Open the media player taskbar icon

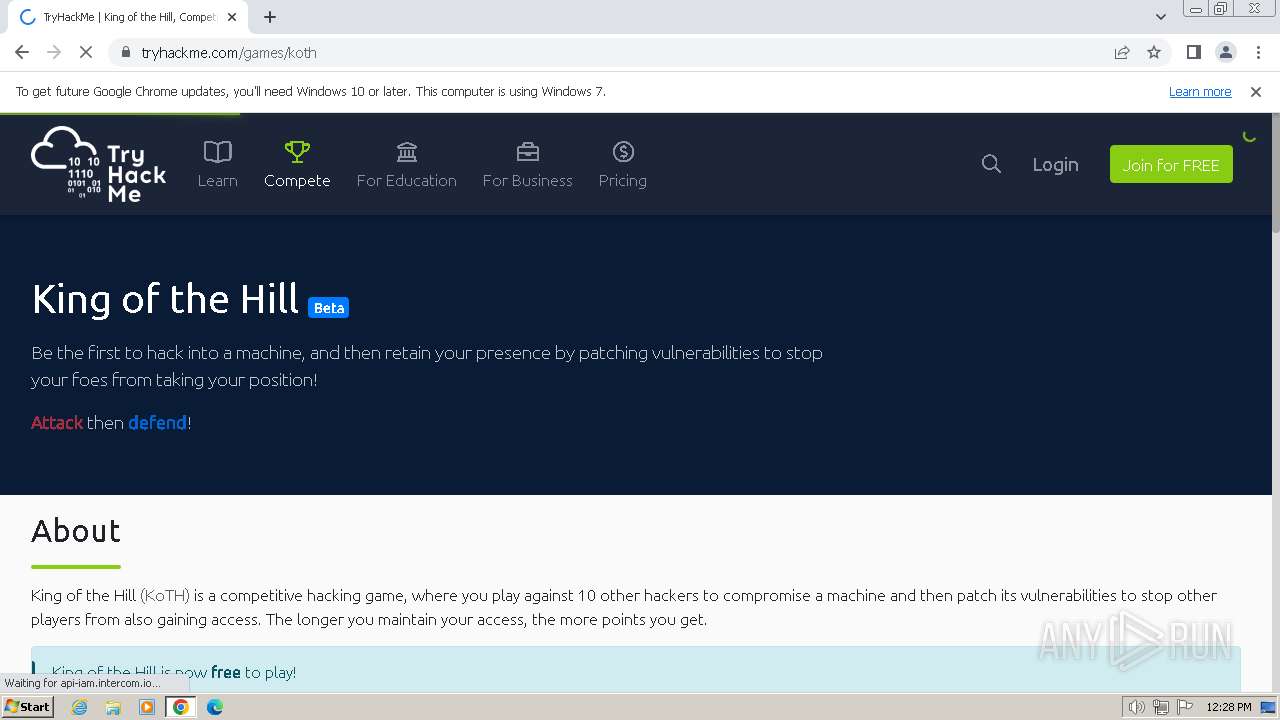[147, 707]
